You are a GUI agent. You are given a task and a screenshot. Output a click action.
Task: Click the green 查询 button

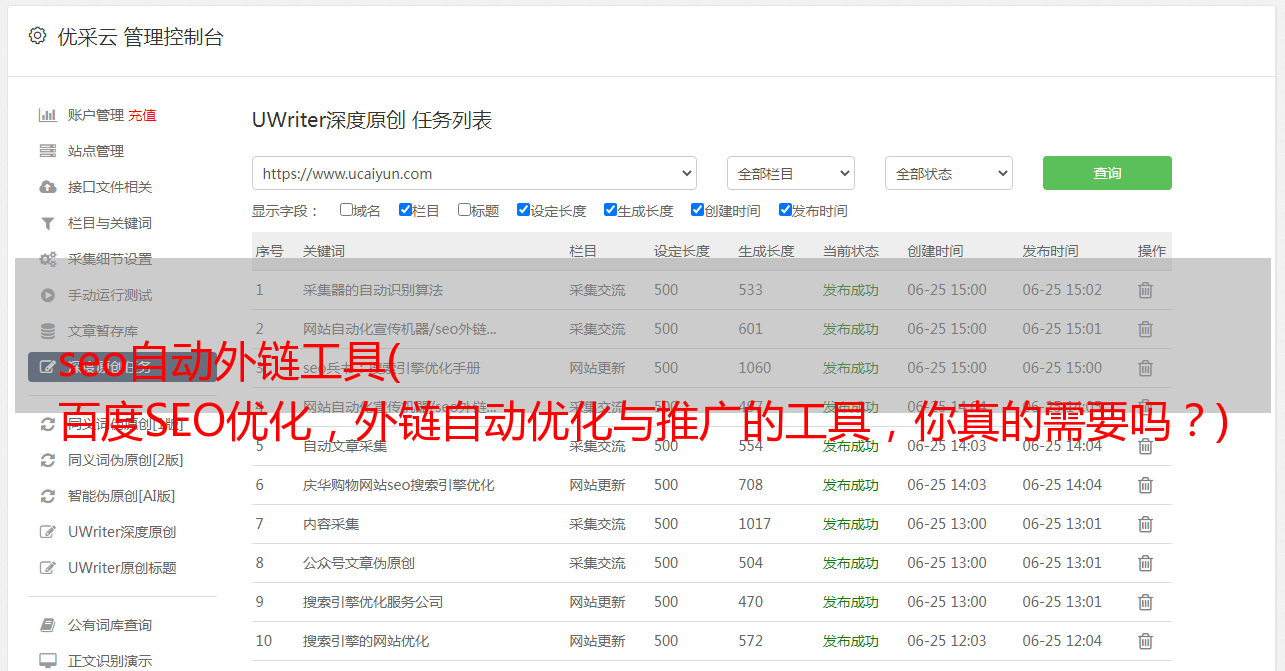point(1107,173)
